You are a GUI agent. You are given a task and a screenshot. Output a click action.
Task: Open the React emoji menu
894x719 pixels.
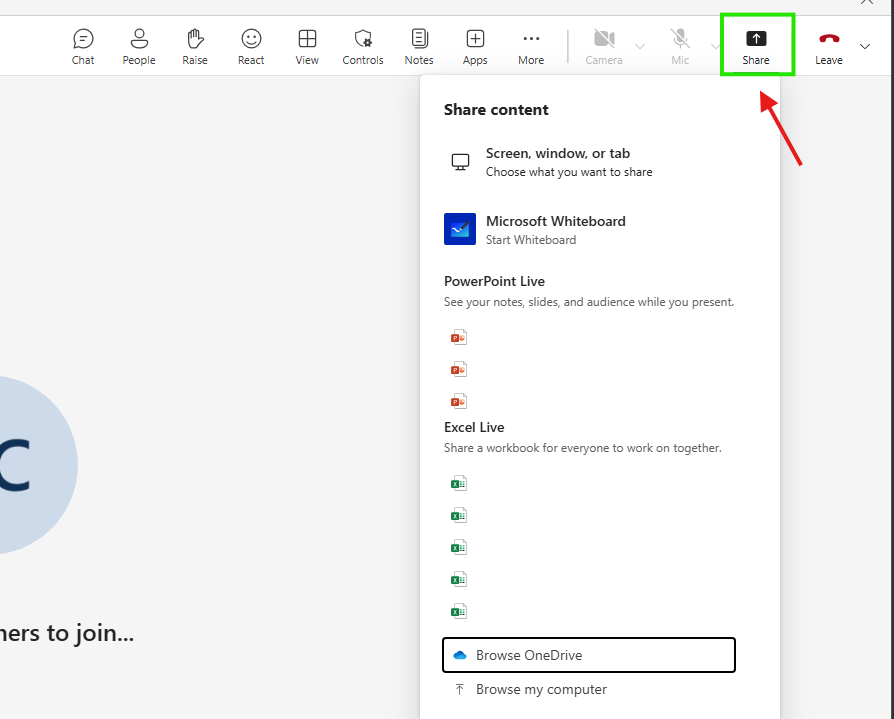click(x=251, y=47)
